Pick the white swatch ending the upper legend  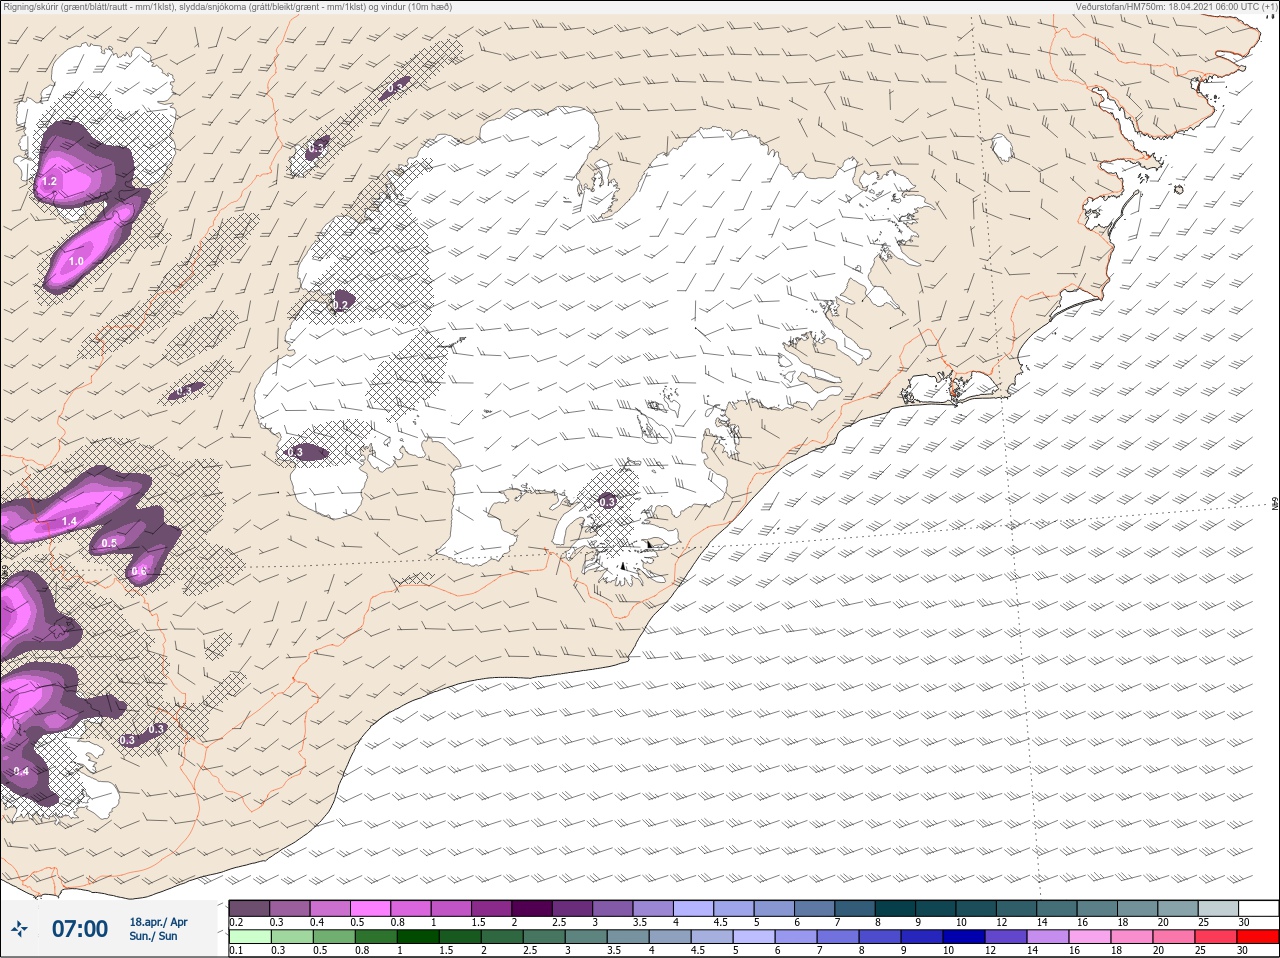(x=1258, y=908)
